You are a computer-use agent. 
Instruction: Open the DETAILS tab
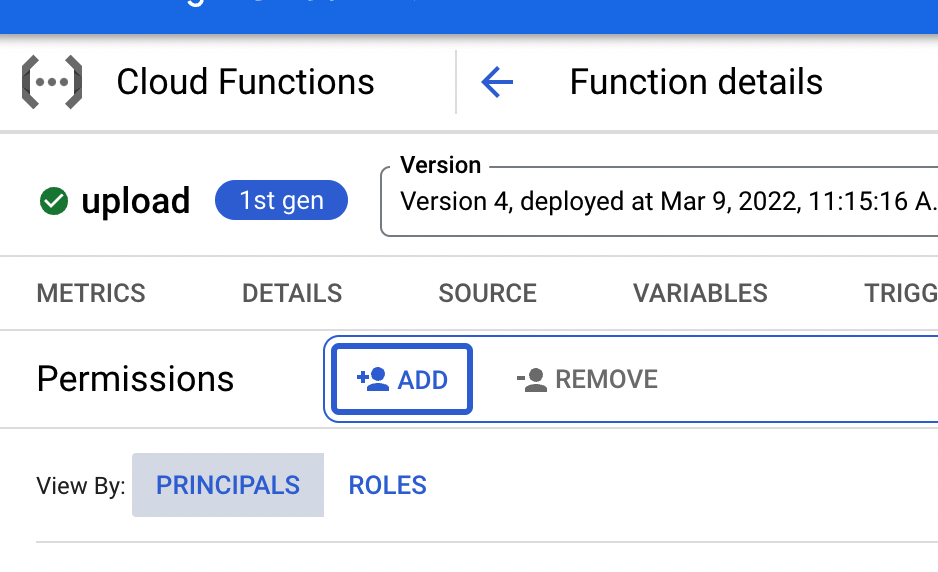pos(292,293)
